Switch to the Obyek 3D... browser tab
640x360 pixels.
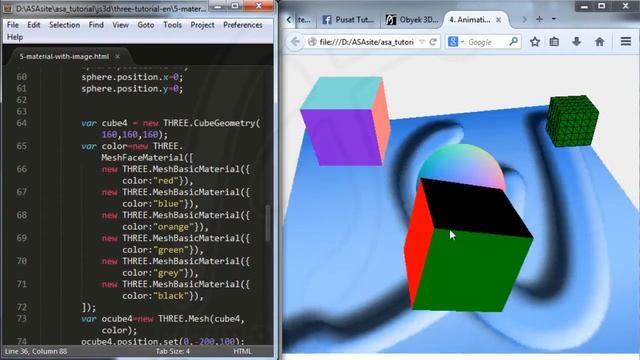pos(412,19)
